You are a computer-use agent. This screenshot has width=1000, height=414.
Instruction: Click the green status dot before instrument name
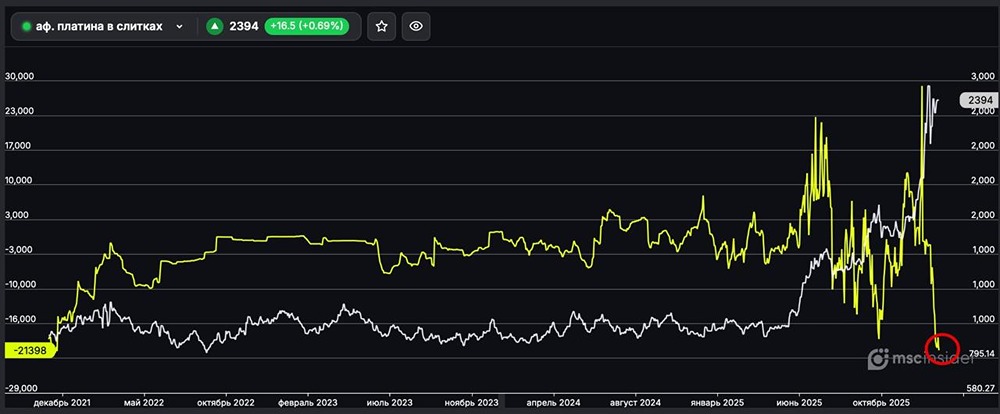tap(25, 27)
